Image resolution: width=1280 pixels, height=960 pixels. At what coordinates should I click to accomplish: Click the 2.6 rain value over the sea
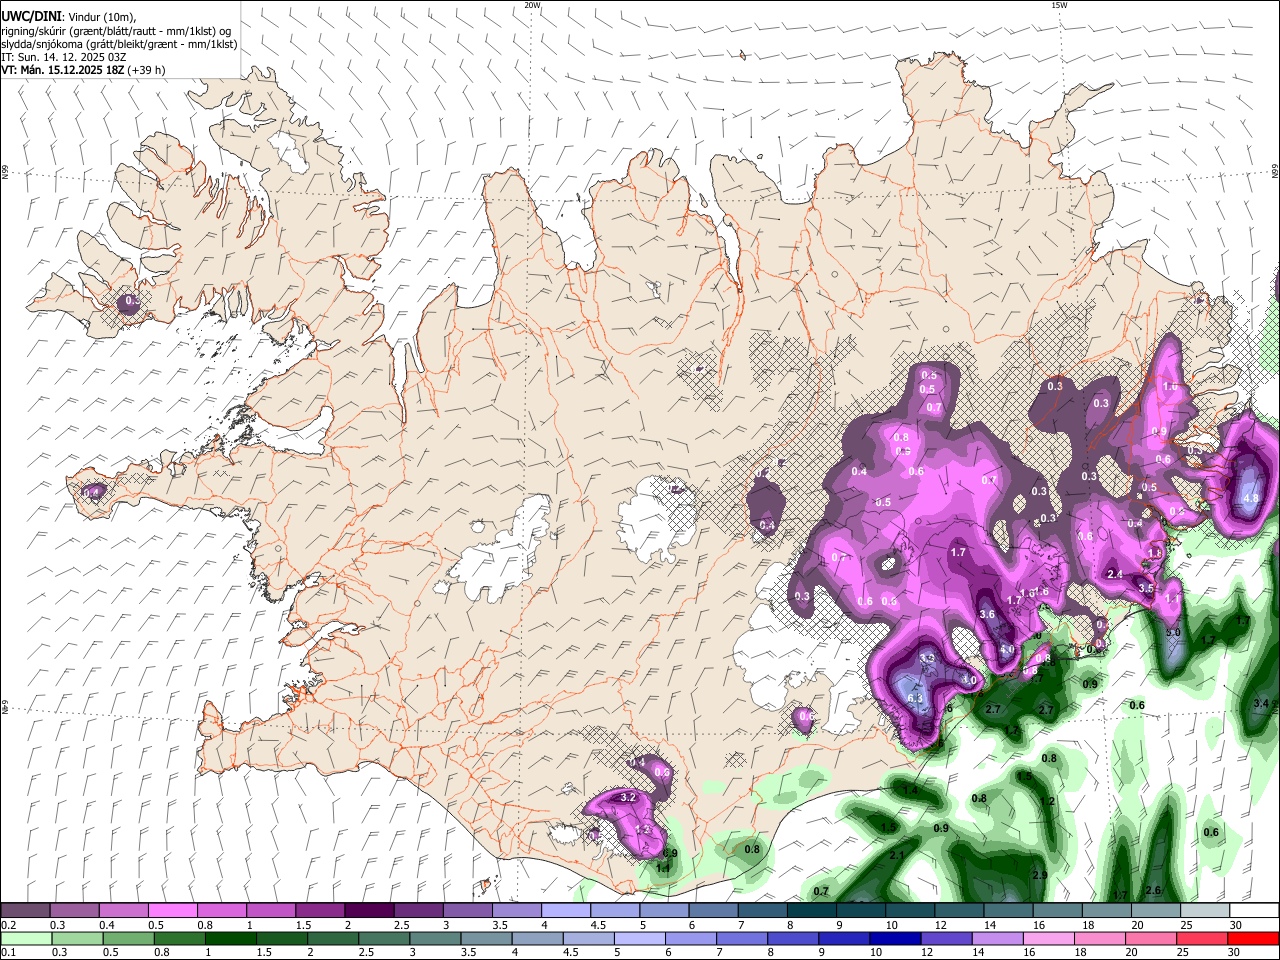pyautogui.click(x=1153, y=890)
